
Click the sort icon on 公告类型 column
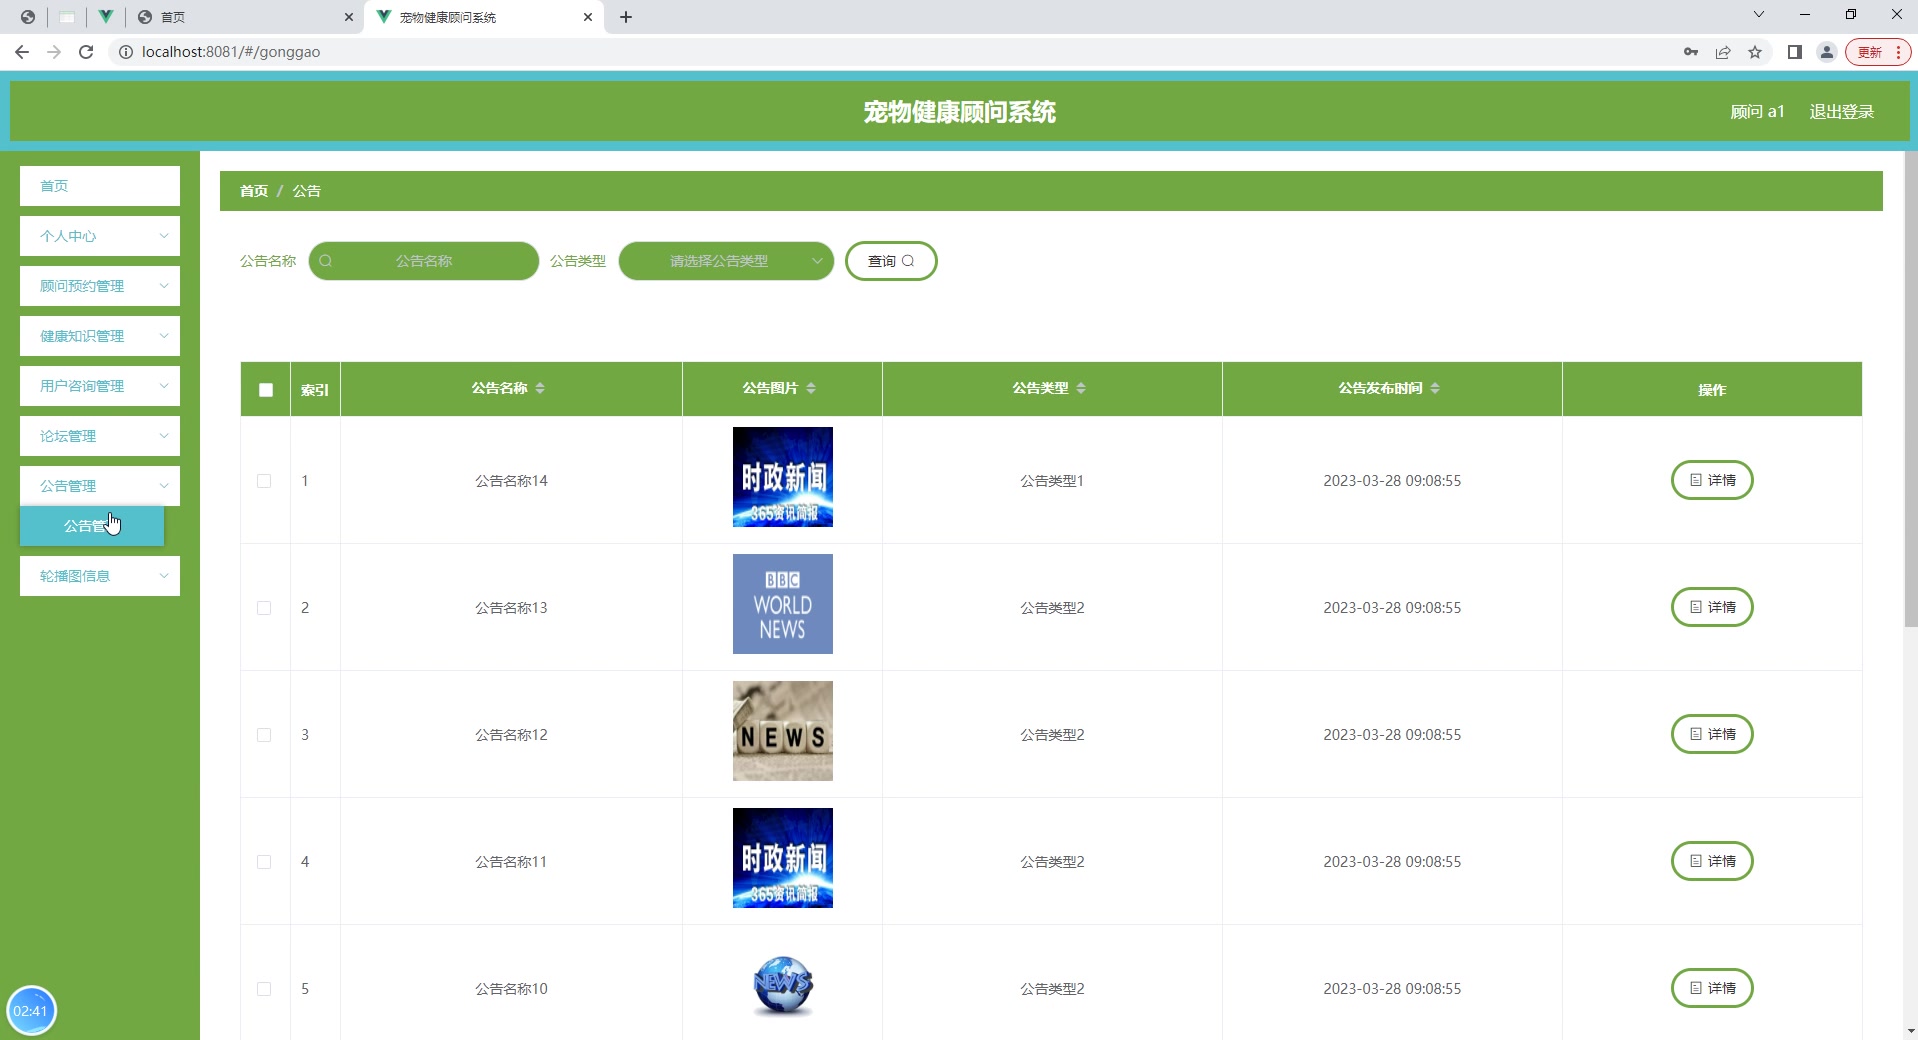(x=1081, y=389)
